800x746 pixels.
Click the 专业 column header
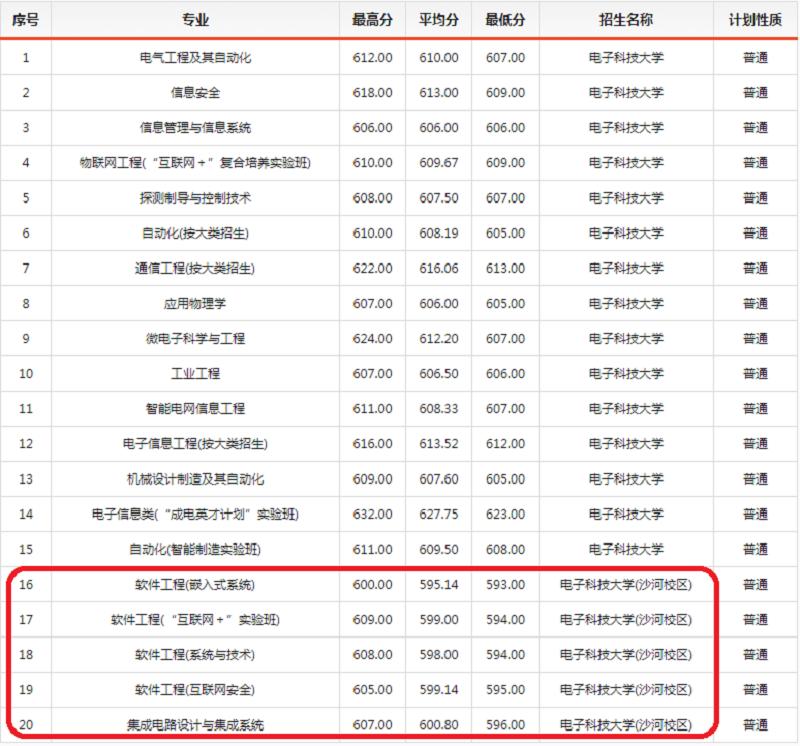point(195,21)
